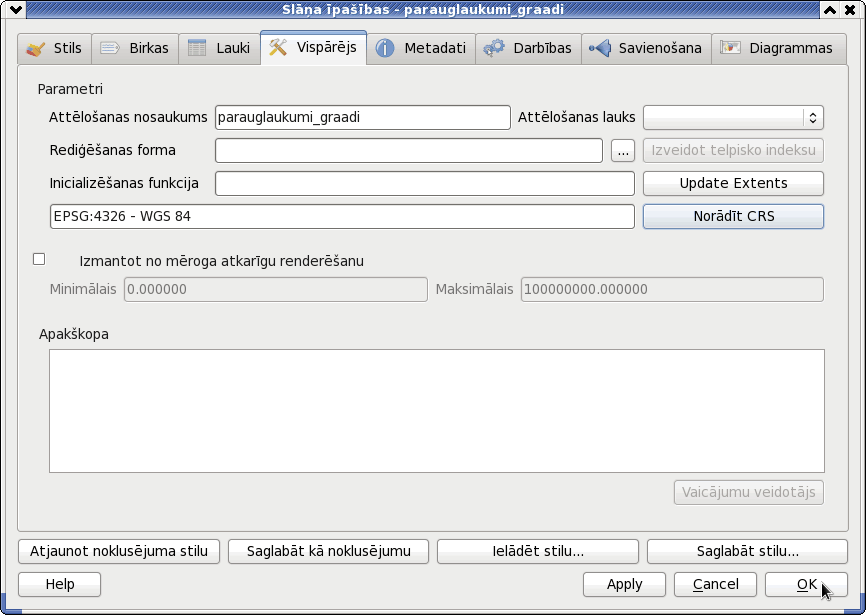
Task: Focus the Rediģēšanas forma input field
Action: (x=409, y=150)
